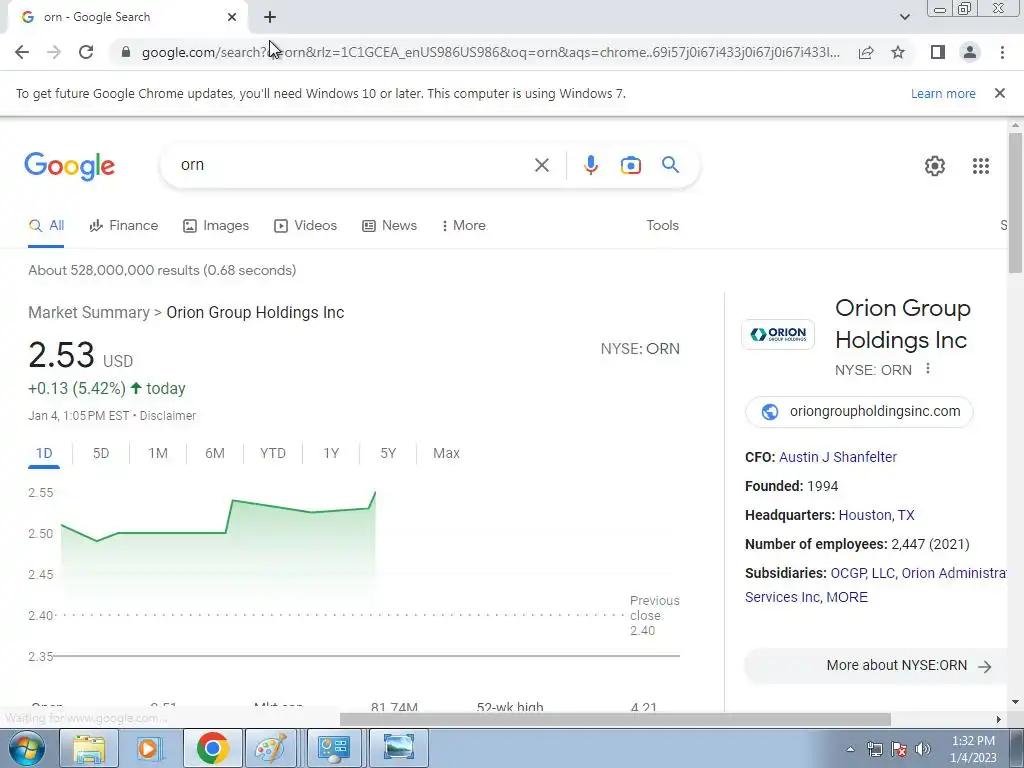Image resolution: width=1024 pixels, height=768 pixels.
Task: Click the Orion logo thumbnail
Action: [x=778, y=334]
